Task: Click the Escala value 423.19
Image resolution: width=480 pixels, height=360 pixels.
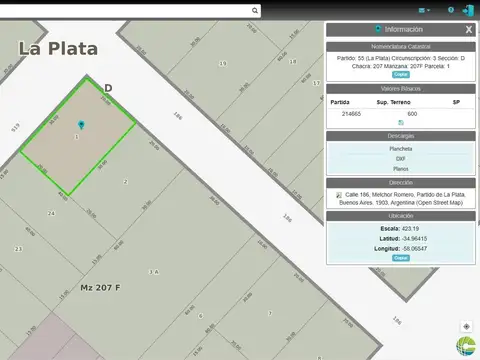Action: point(410,229)
